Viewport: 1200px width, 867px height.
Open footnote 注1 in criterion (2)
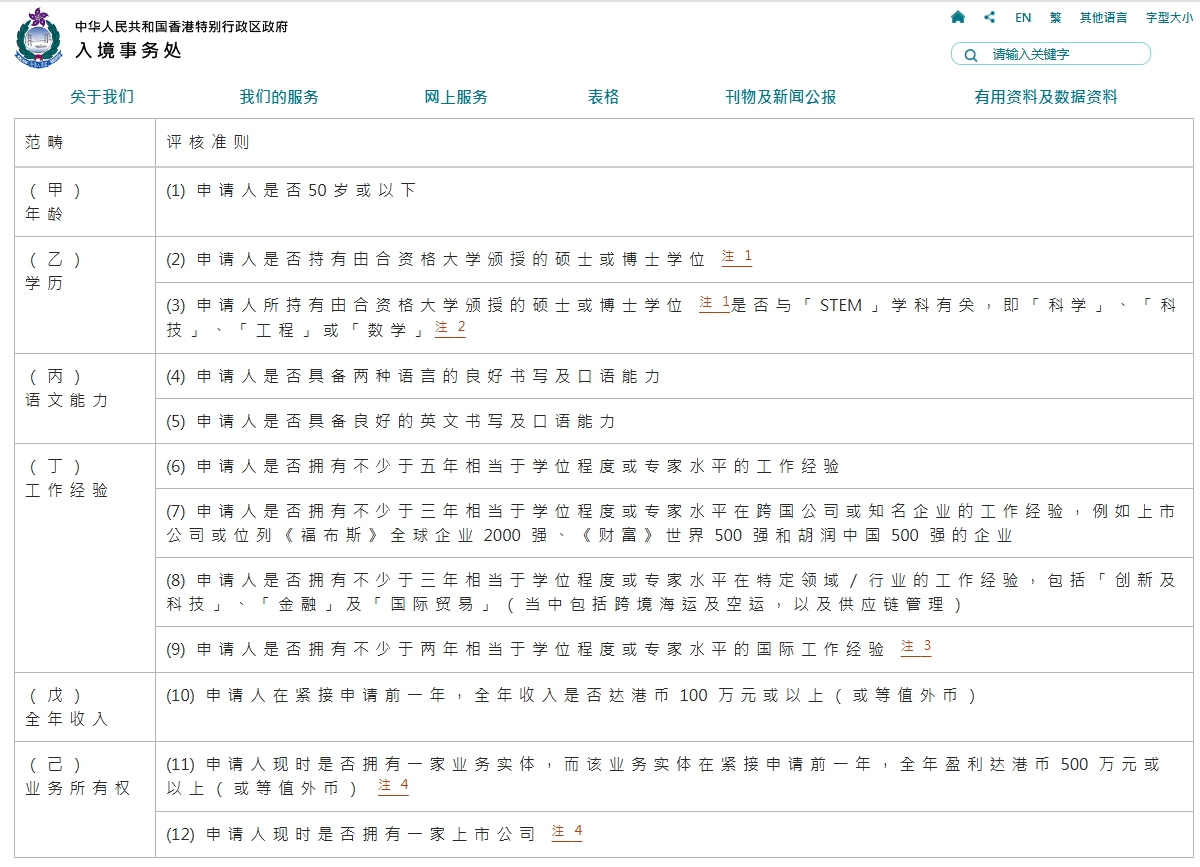click(736, 257)
